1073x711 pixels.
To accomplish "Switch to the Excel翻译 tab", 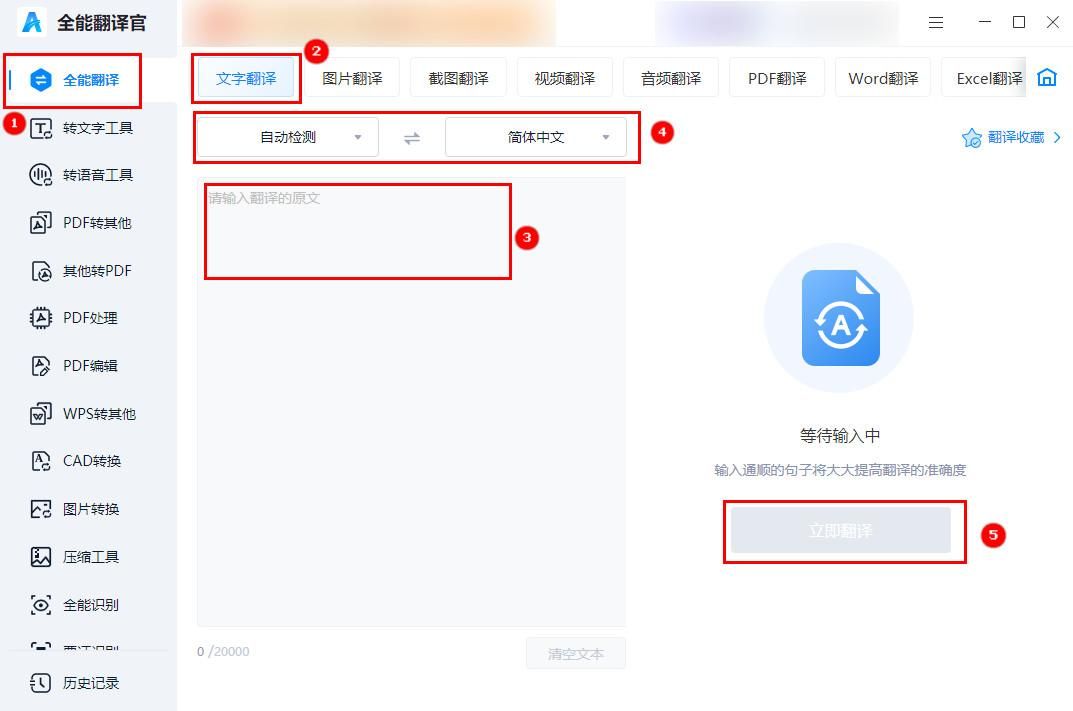I will pyautogui.click(x=984, y=79).
